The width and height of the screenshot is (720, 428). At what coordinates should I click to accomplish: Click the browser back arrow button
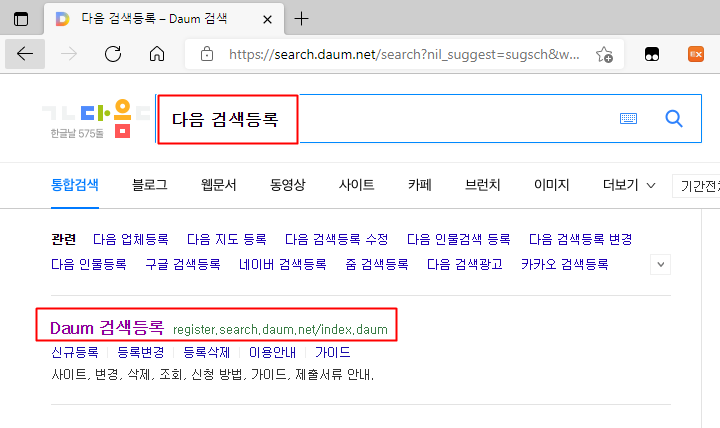(25, 54)
